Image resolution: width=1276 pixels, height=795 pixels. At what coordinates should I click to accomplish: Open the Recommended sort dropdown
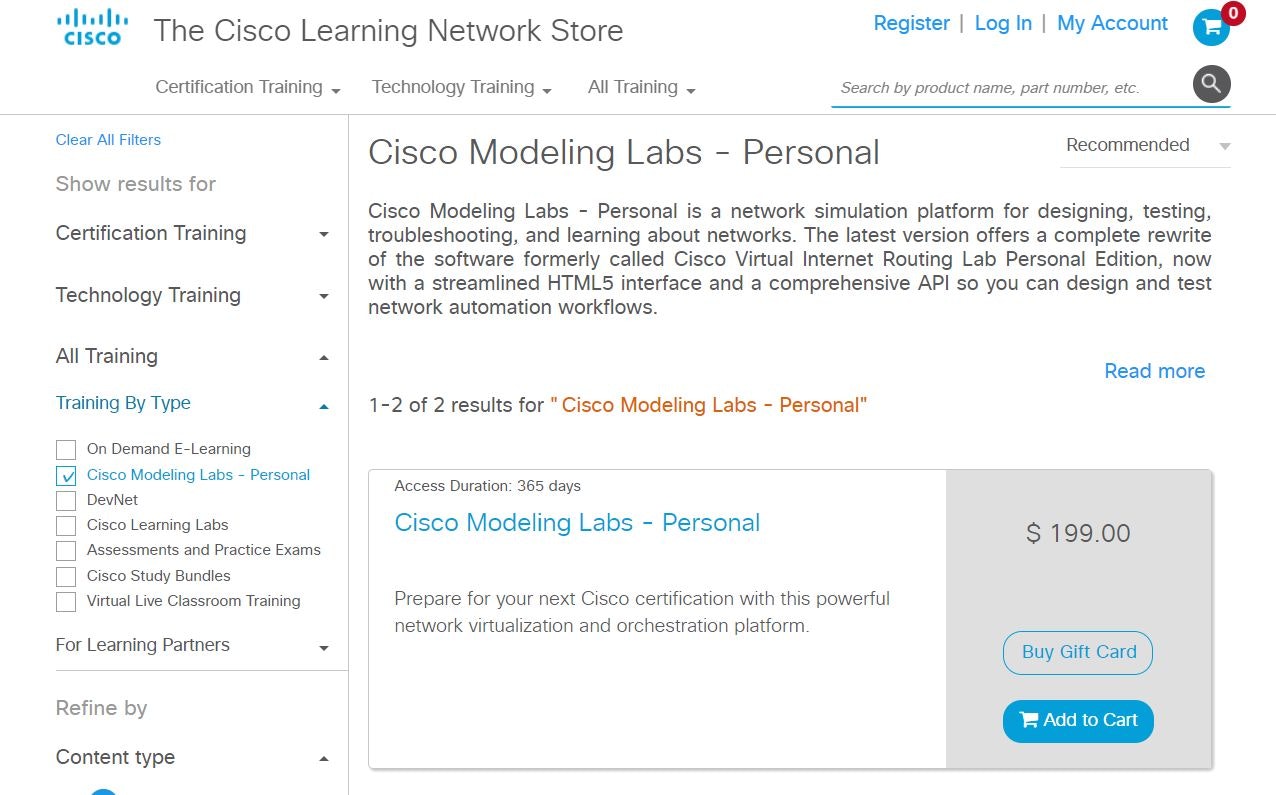pyautogui.click(x=1146, y=146)
